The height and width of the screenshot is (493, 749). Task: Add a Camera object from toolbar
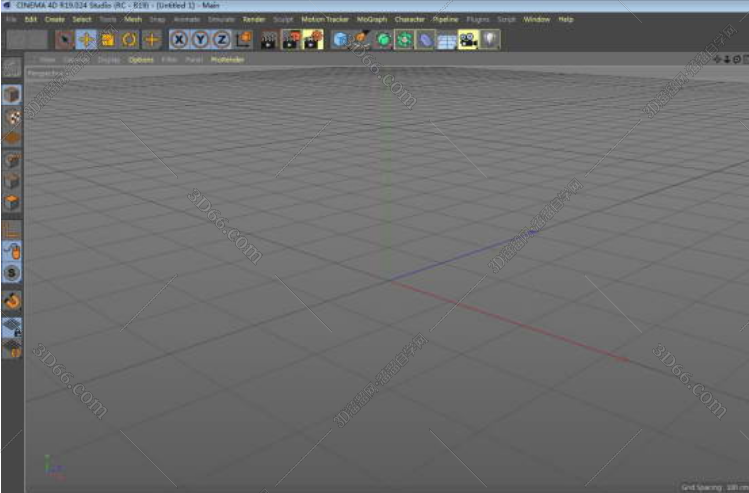coord(468,40)
